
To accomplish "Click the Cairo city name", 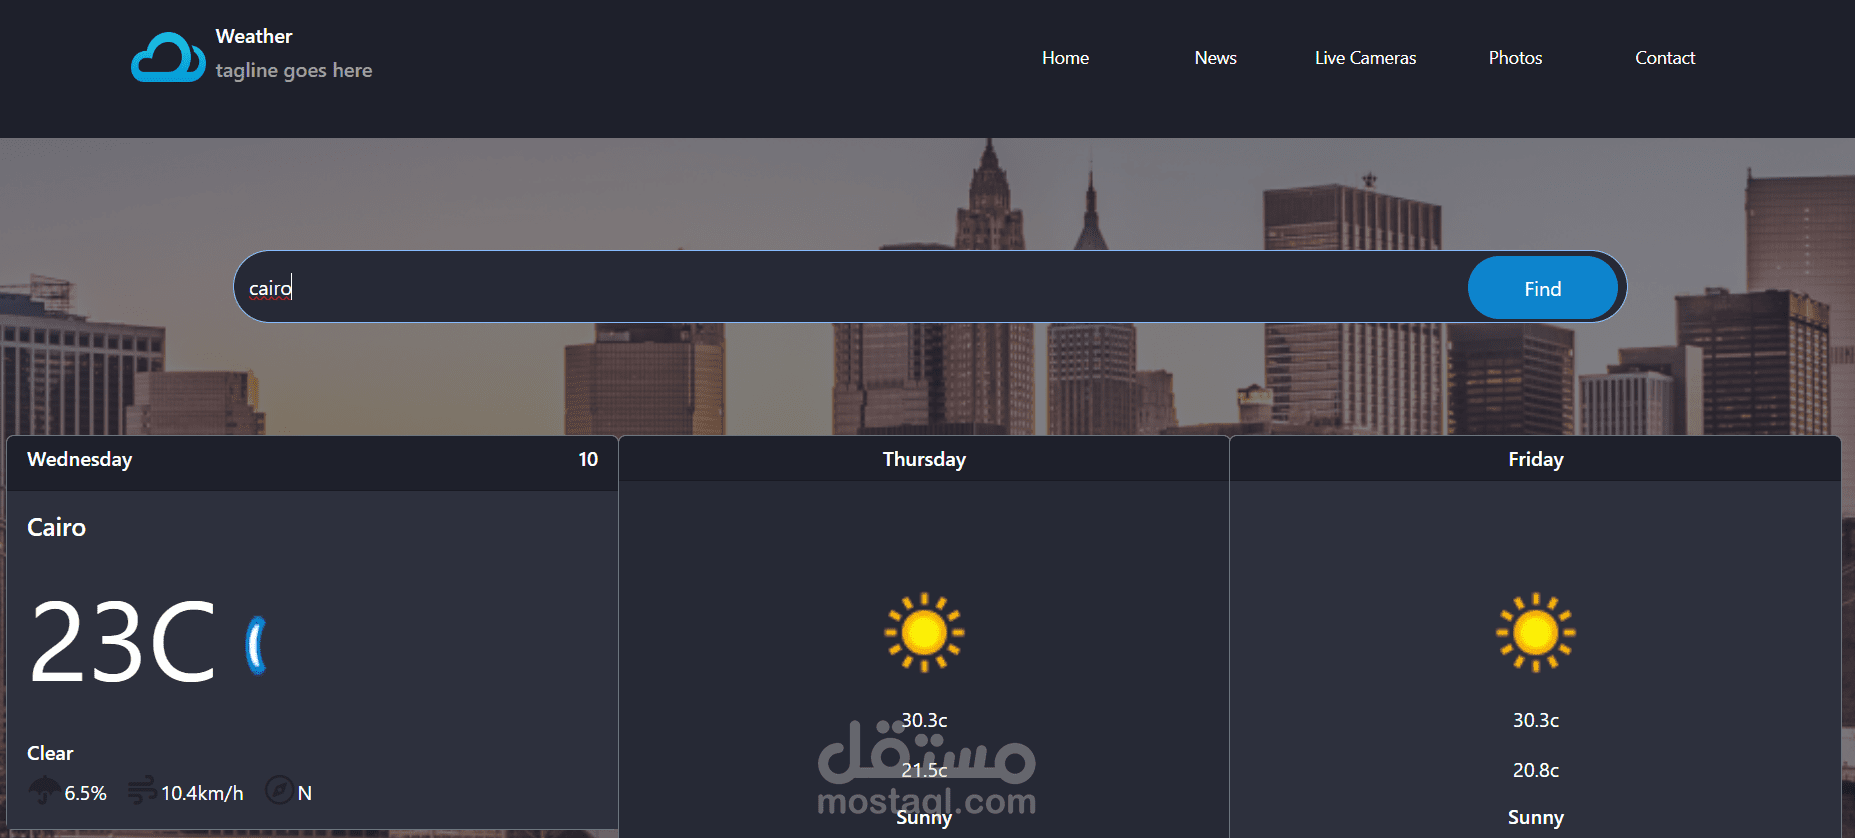I will click(56, 527).
